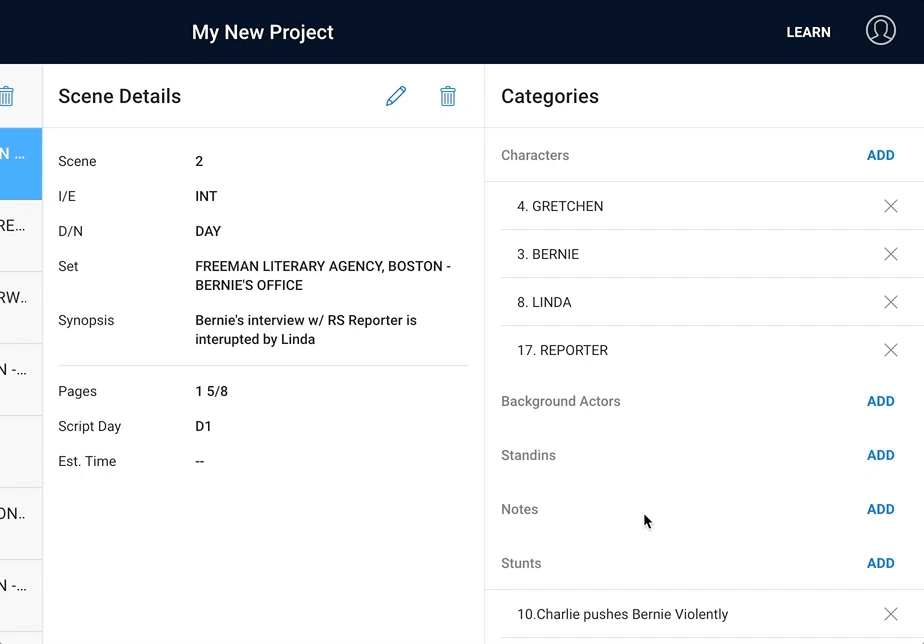
Task: Add a new character to Characters
Action: coord(880,155)
